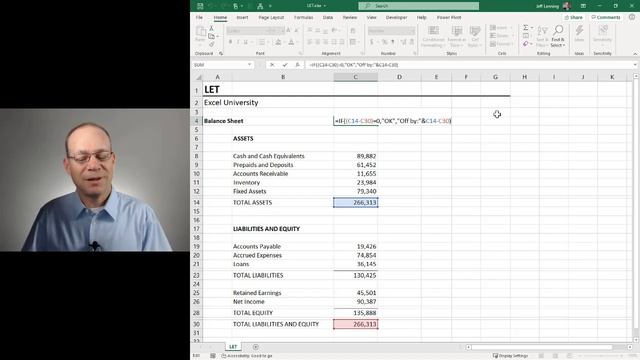This screenshot has height=360, width=640.
Task: Click the Cut scissors icon
Action: tap(211, 28)
